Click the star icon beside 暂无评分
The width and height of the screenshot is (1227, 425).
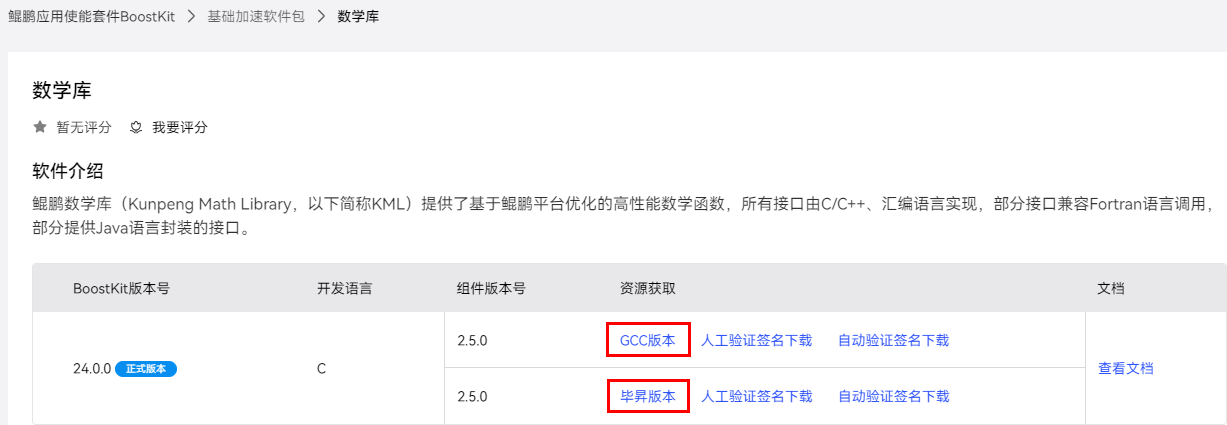tap(40, 127)
